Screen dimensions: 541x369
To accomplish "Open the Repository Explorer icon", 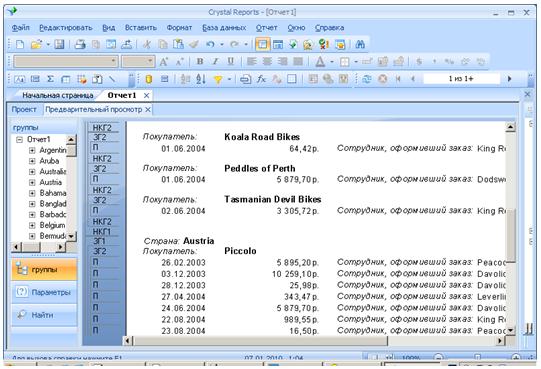I will tap(308, 45).
